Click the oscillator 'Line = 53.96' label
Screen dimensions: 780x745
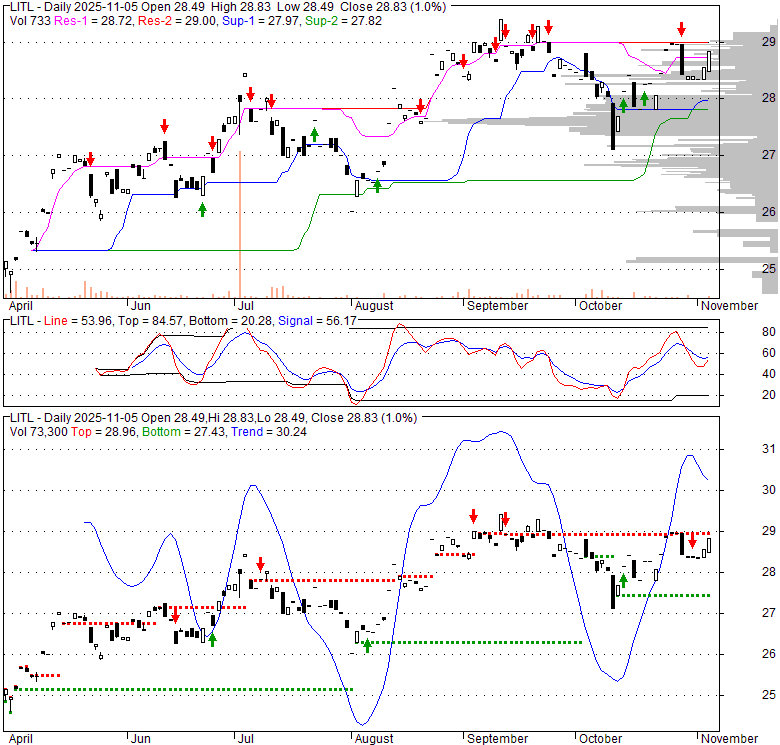click(x=78, y=321)
